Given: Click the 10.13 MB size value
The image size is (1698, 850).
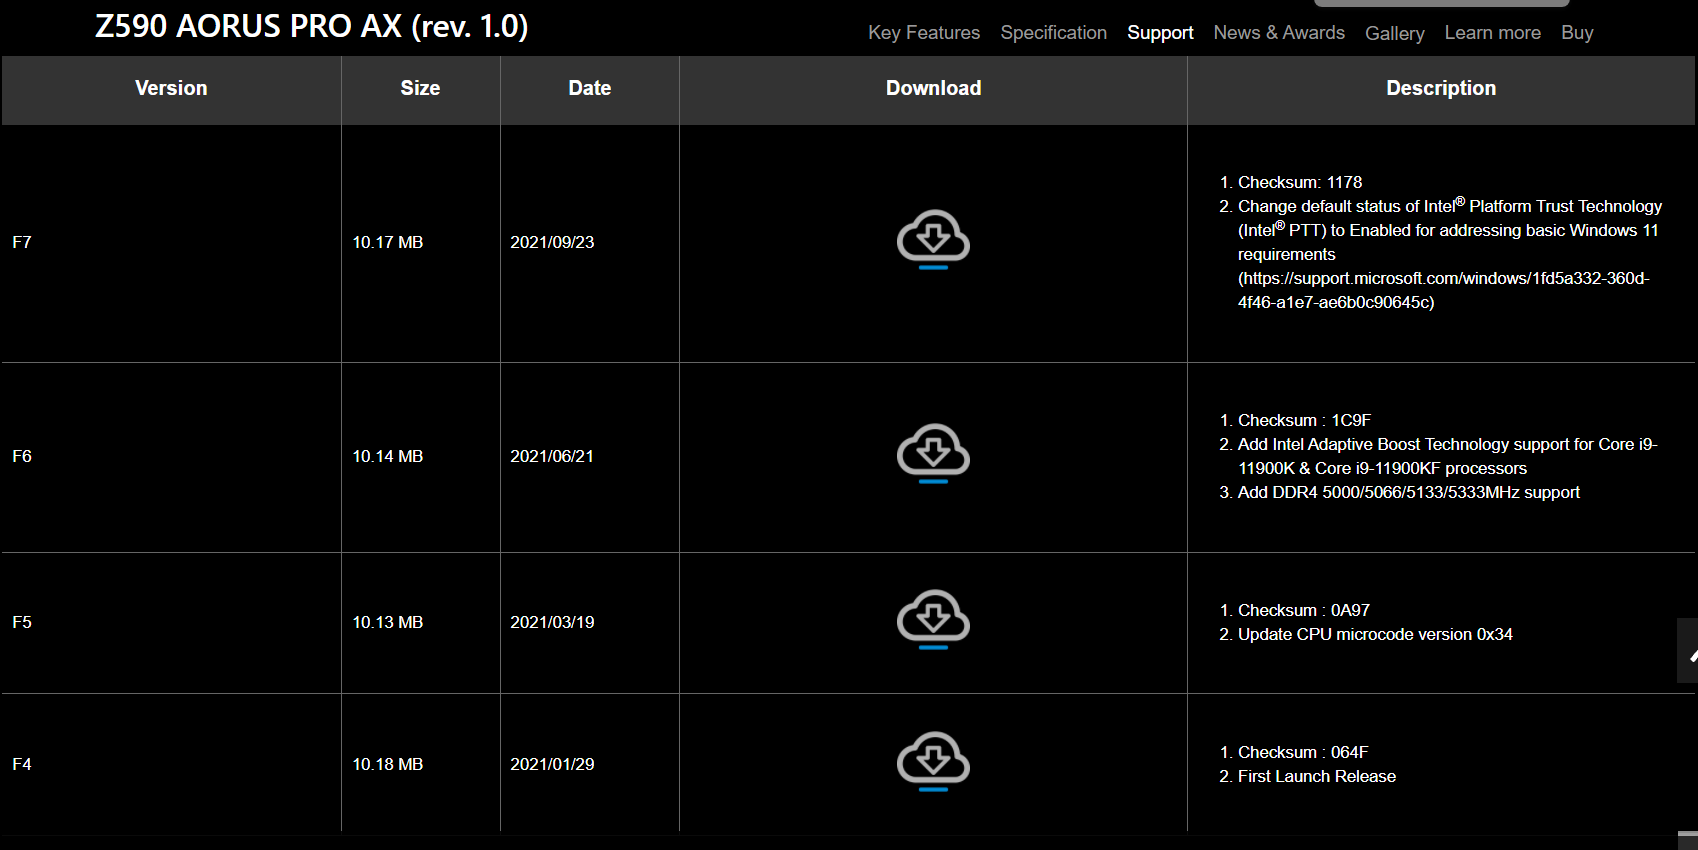Looking at the screenshot, I should (x=388, y=622).
